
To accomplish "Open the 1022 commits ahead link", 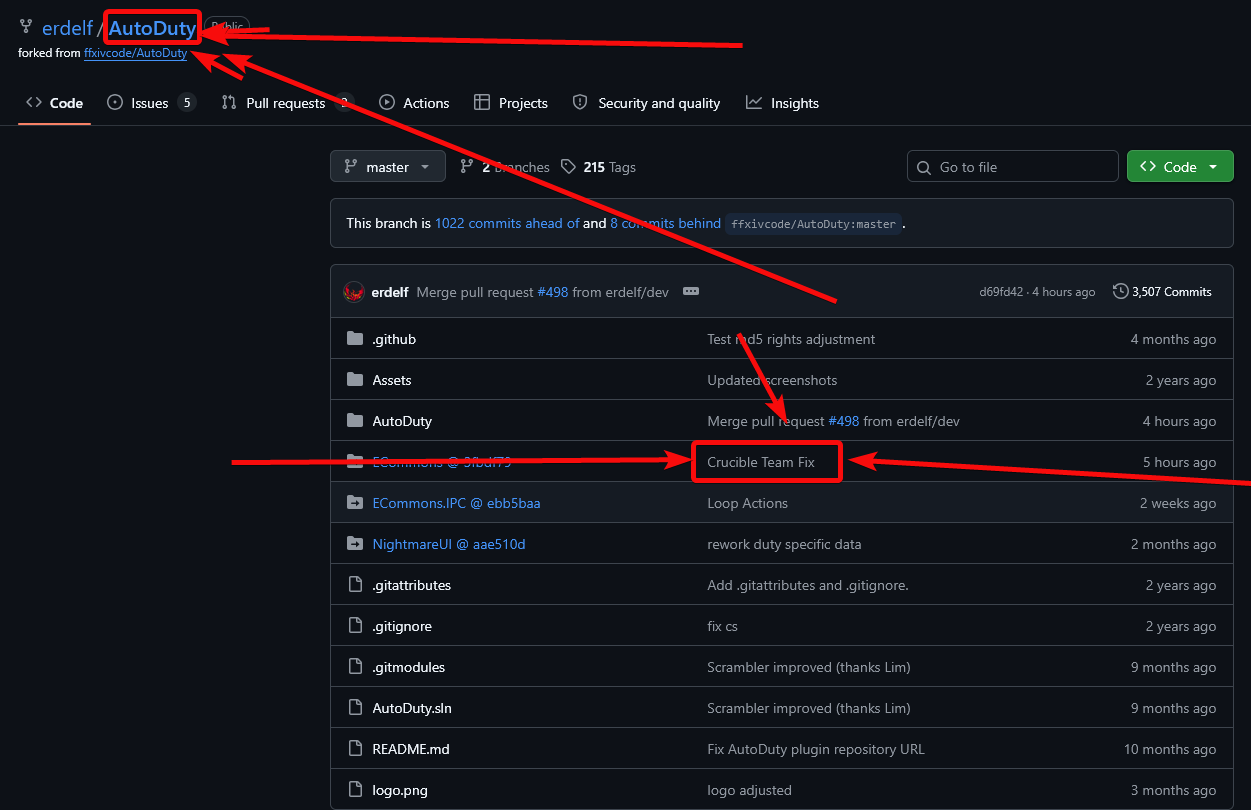I will coord(507,223).
